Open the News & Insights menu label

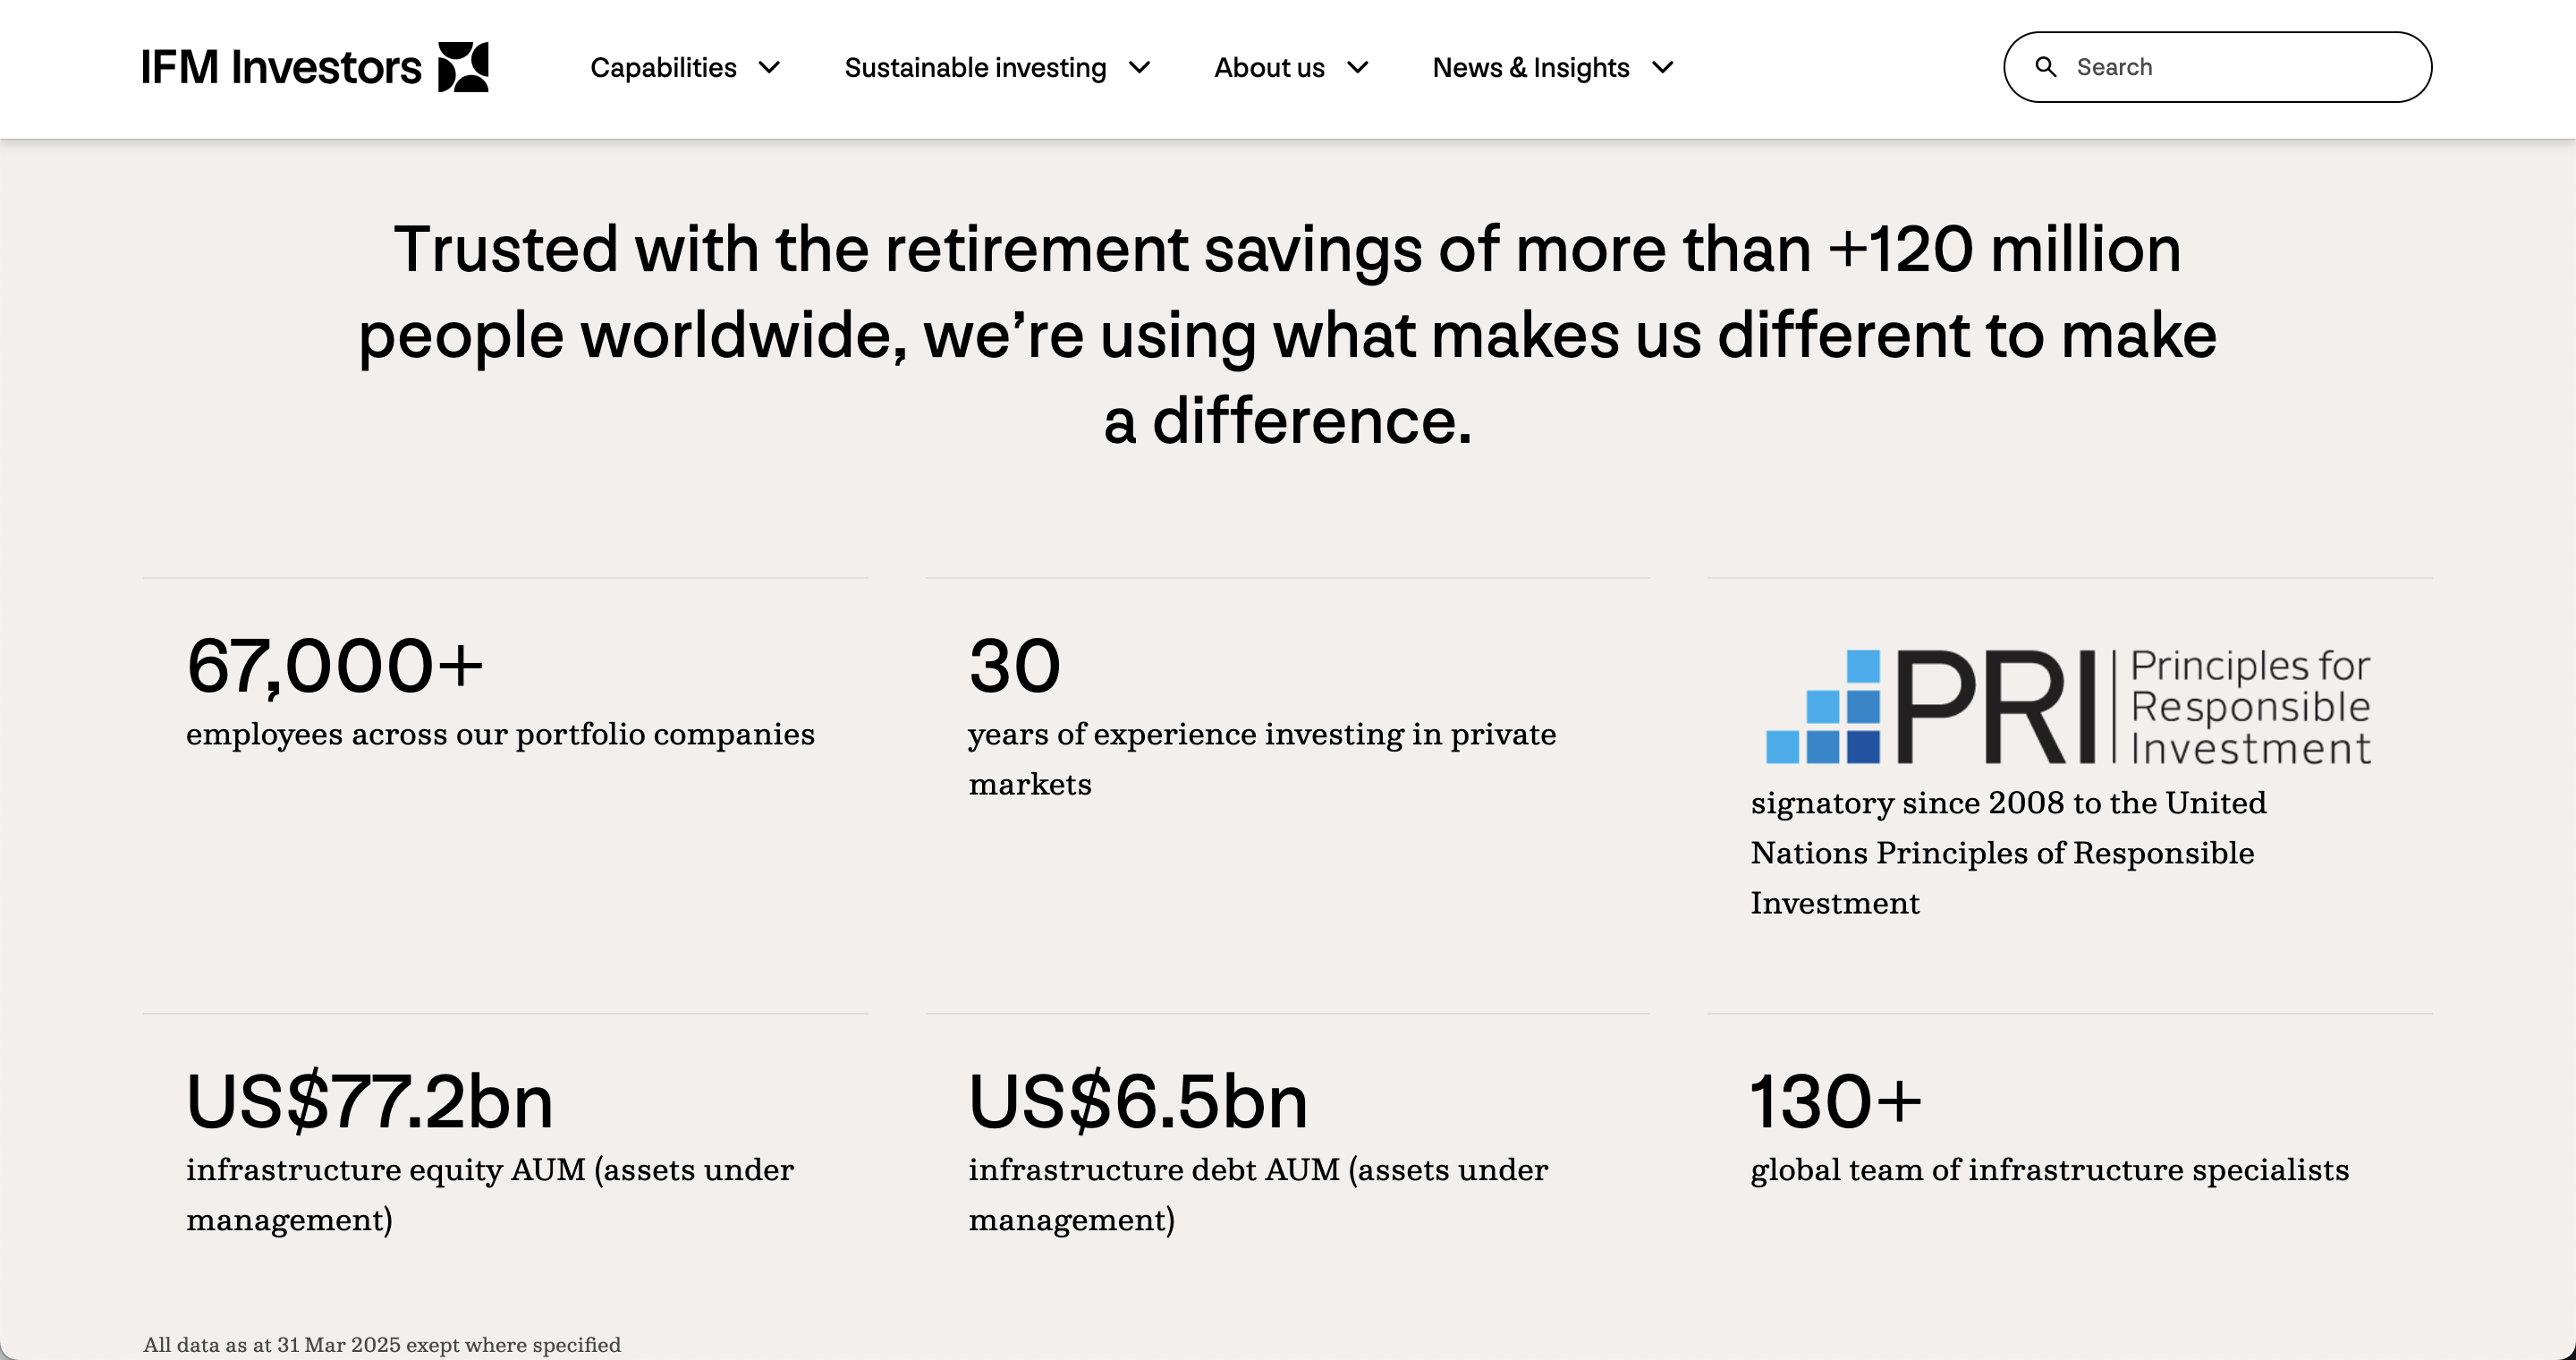coord(1530,67)
